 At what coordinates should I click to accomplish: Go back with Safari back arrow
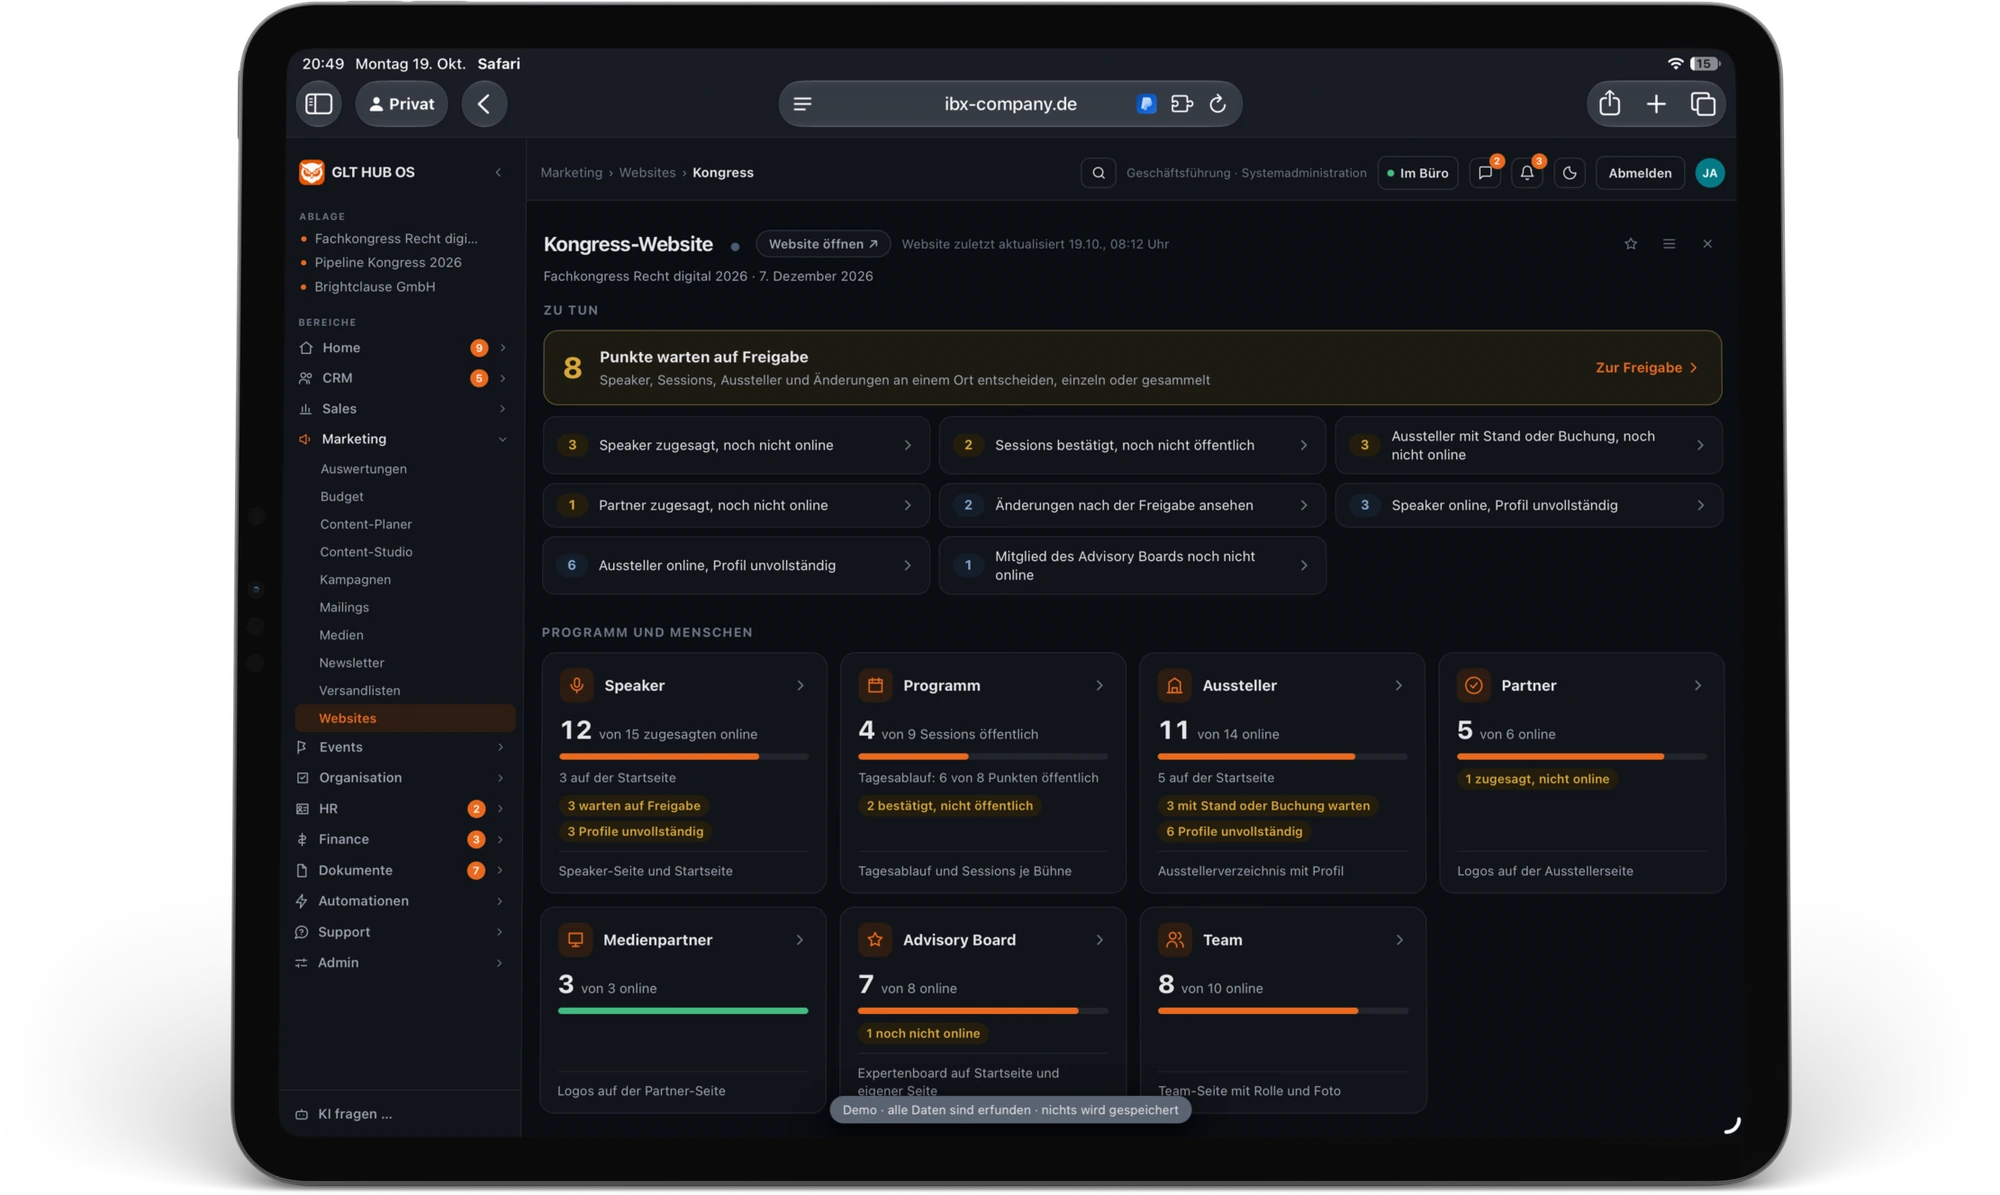[x=484, y=104]
